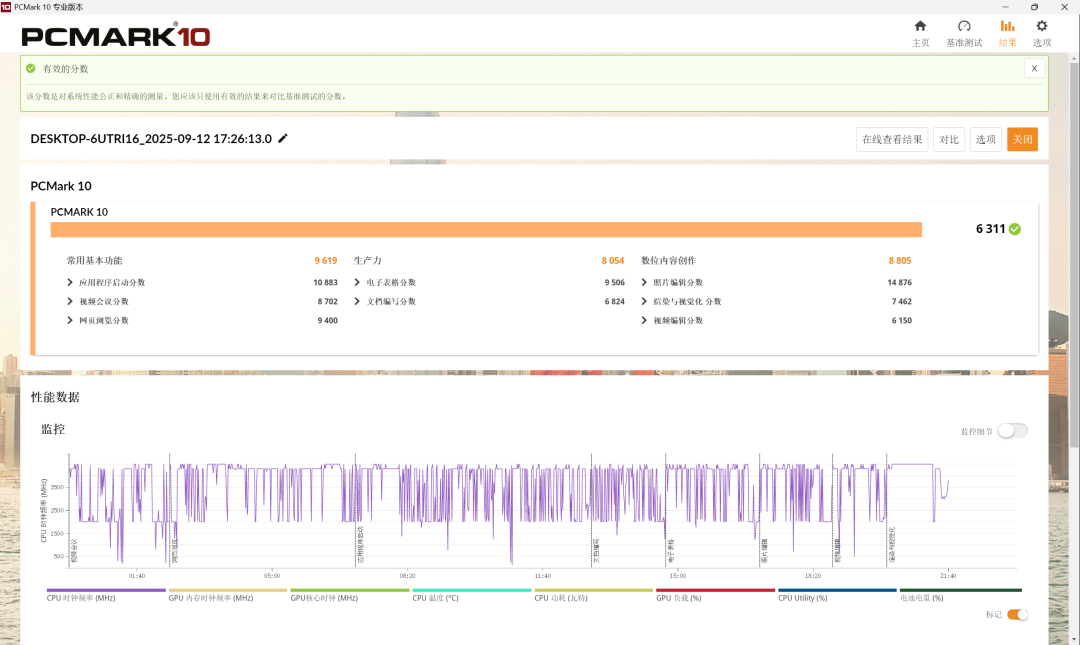Click the 6 150 video editing score
The width and height of the screenshot is (1080, 645).
pyautogui.click(x=902, y=320)
